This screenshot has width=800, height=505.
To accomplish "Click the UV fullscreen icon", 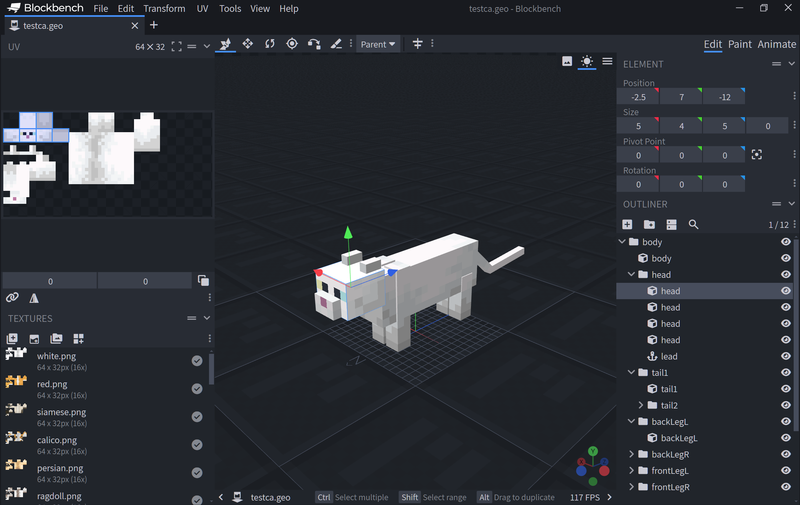I will [177, 47].
